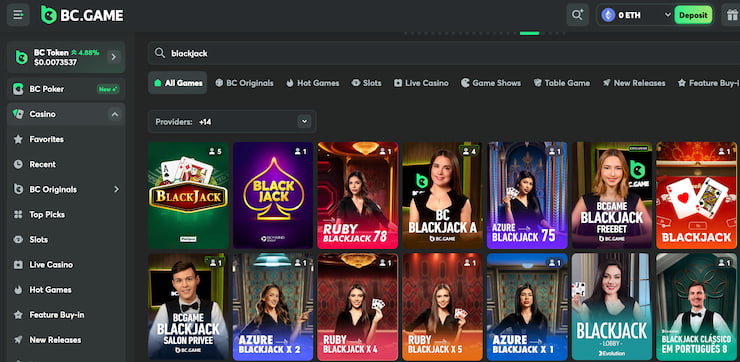This screenshot has height=362, width=740.
Task: Click the Live Casino sidebar icon
Action: 18,265
